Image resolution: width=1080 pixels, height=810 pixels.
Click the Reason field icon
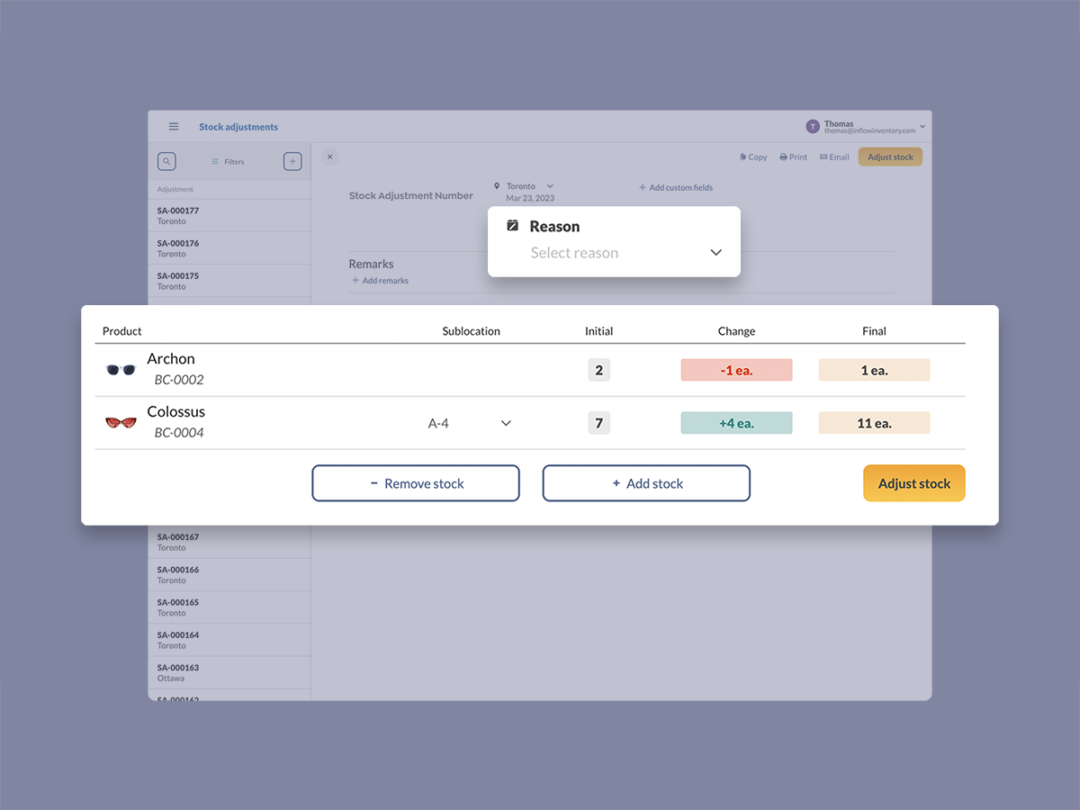click(x=514, y=226)
